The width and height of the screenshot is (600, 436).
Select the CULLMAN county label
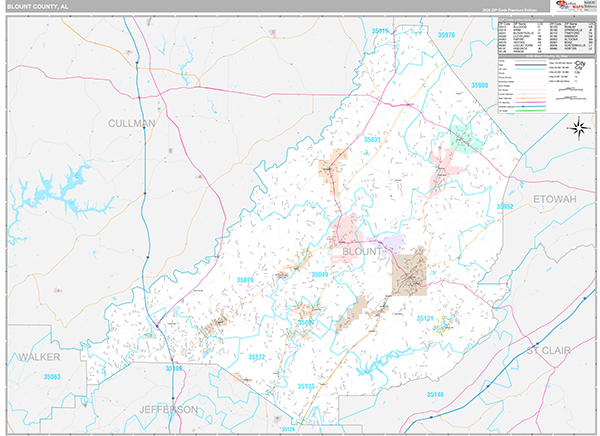132,123
